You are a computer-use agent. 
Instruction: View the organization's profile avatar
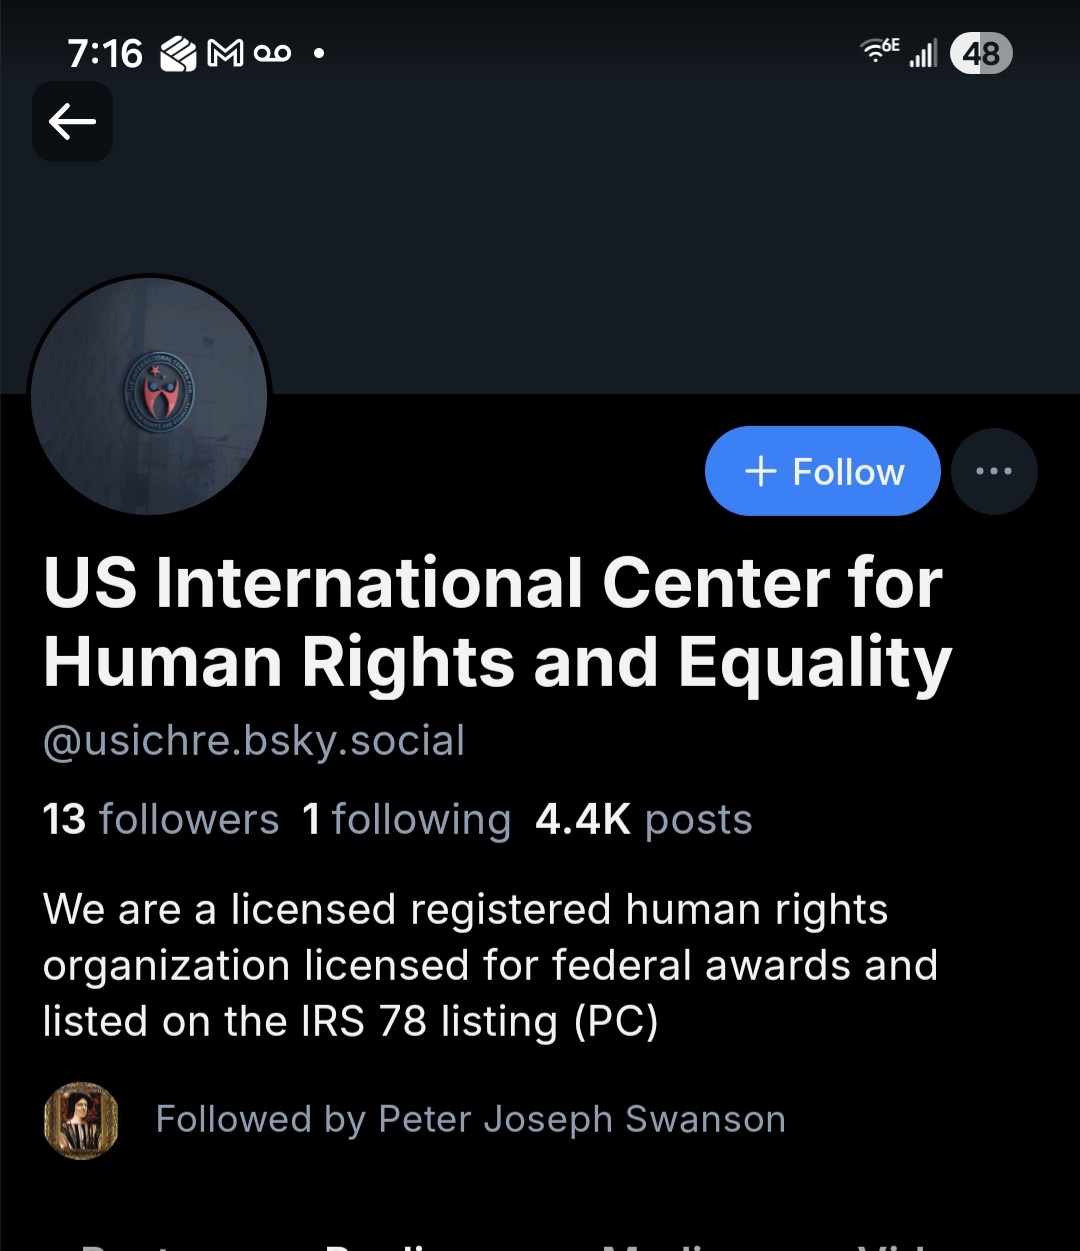(x=149, y=396)
